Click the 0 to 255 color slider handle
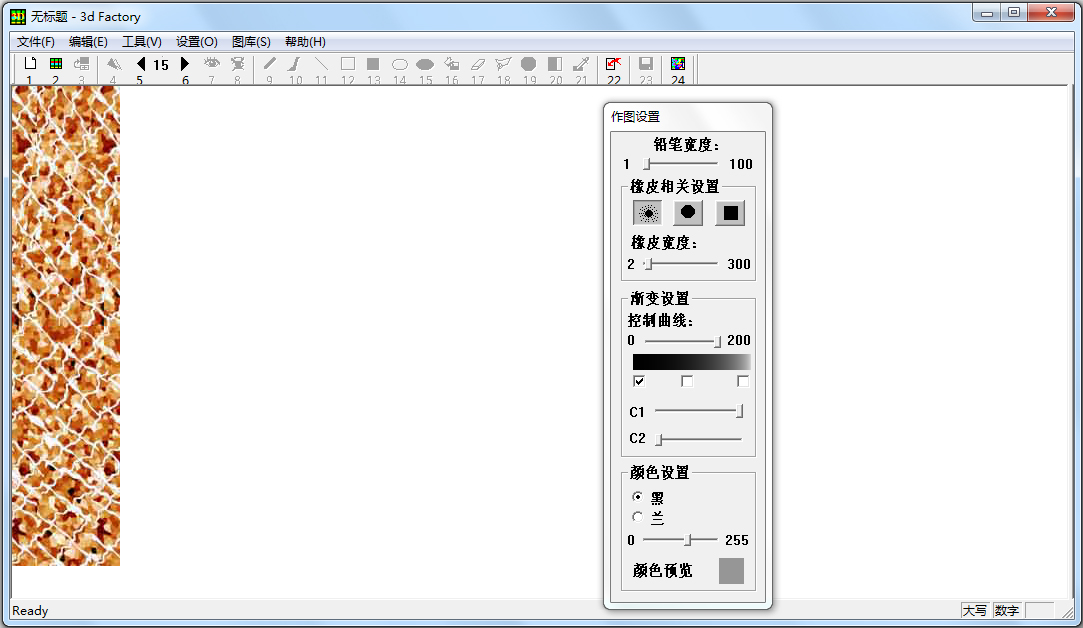Screen dimensions: 1083x628 pos(688,540)
